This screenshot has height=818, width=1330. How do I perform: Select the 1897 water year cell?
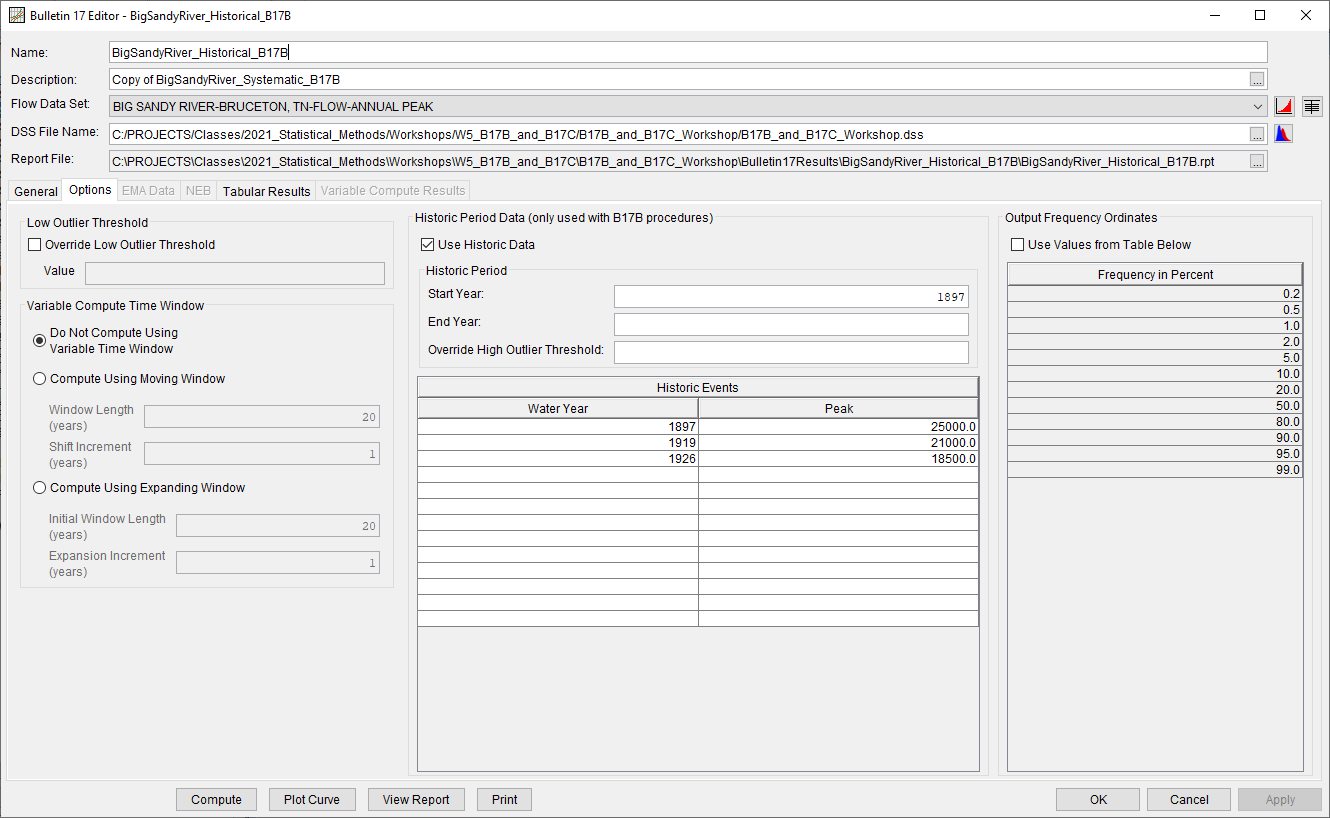(558, 427)
